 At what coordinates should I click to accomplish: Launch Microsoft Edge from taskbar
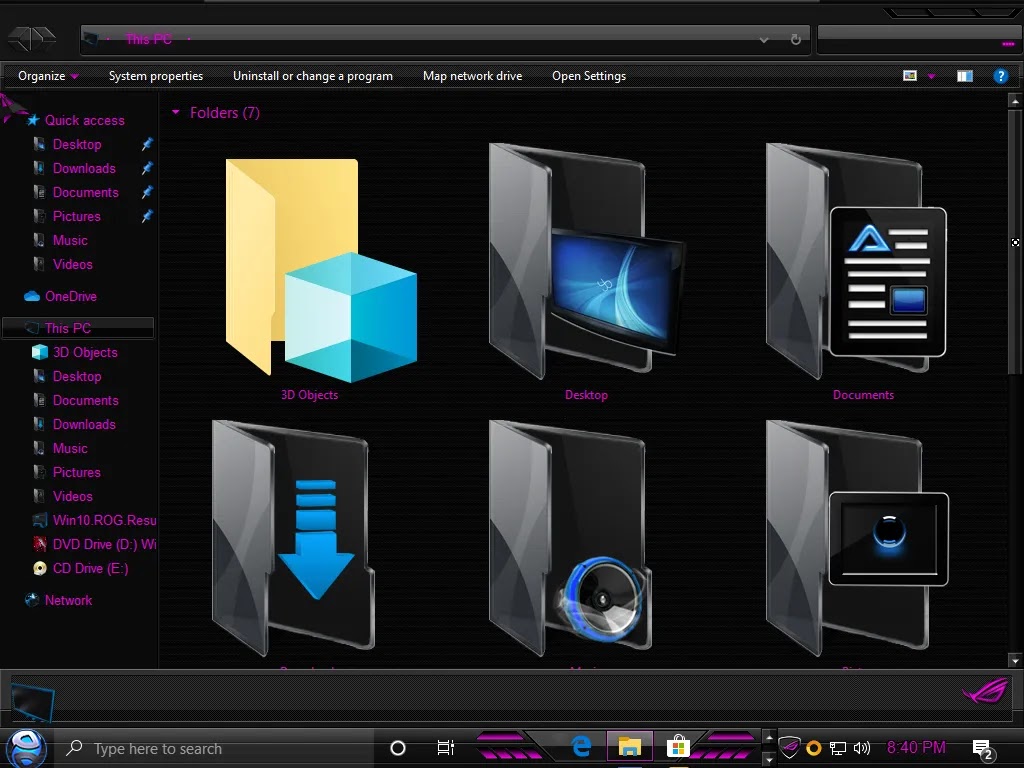pyautogui.click(x=581, y=746)
